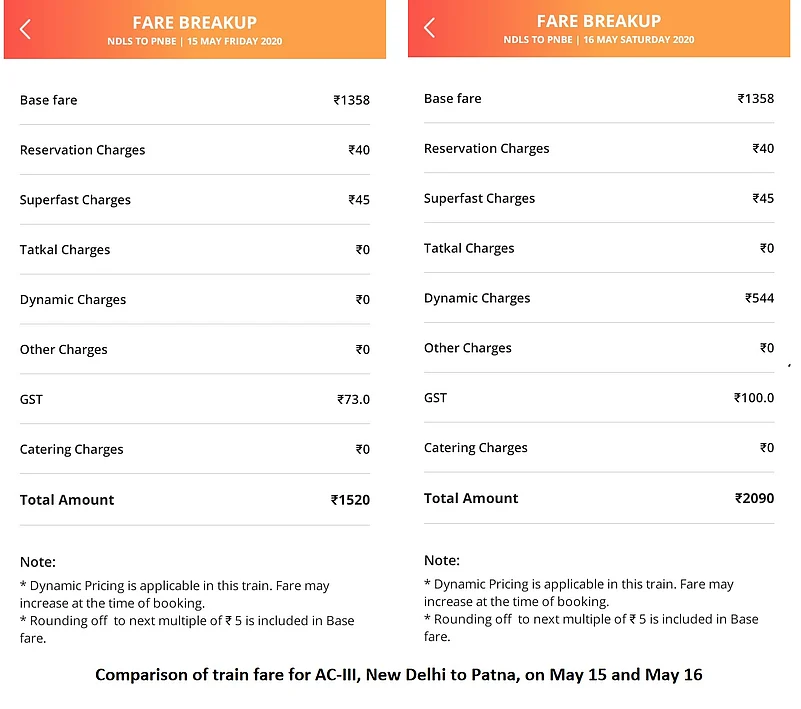The image size is (801, 709).
Task: Tap back arrow on May 15 fare breakup
Action: tap(26, 30)
